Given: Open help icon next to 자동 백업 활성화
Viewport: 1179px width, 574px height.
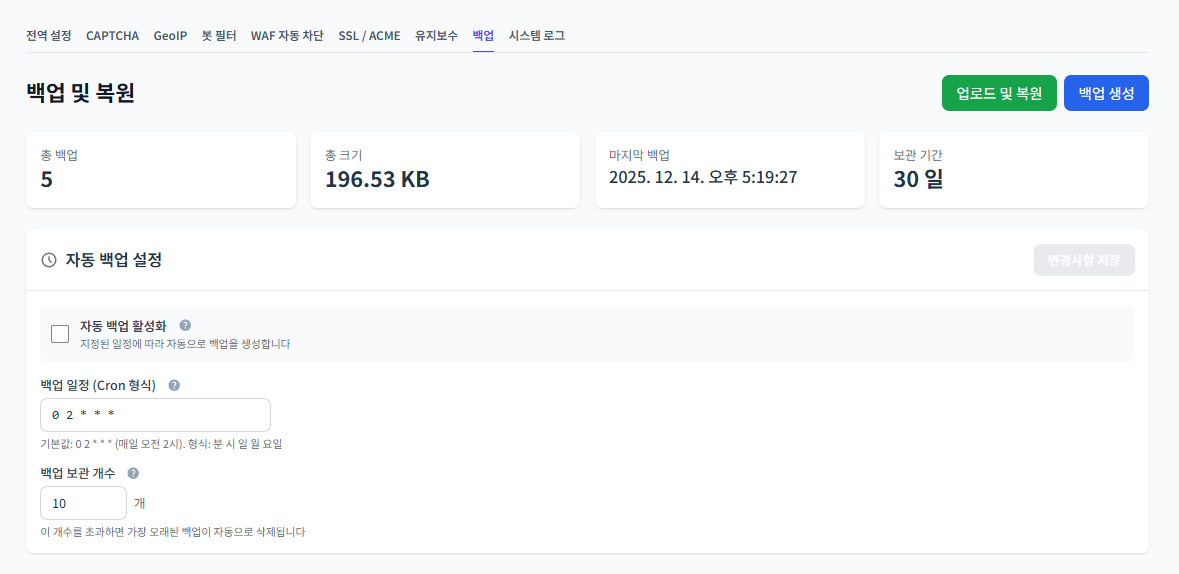Looking at the screenshot, I should pos(185,326).
